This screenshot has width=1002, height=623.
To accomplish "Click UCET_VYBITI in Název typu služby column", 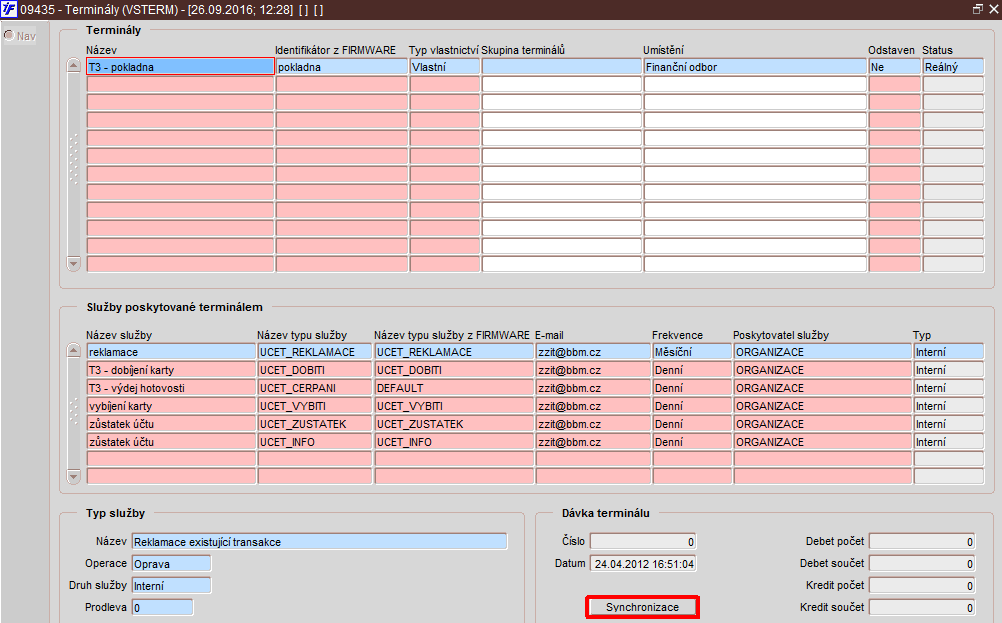I will (314, 405).
